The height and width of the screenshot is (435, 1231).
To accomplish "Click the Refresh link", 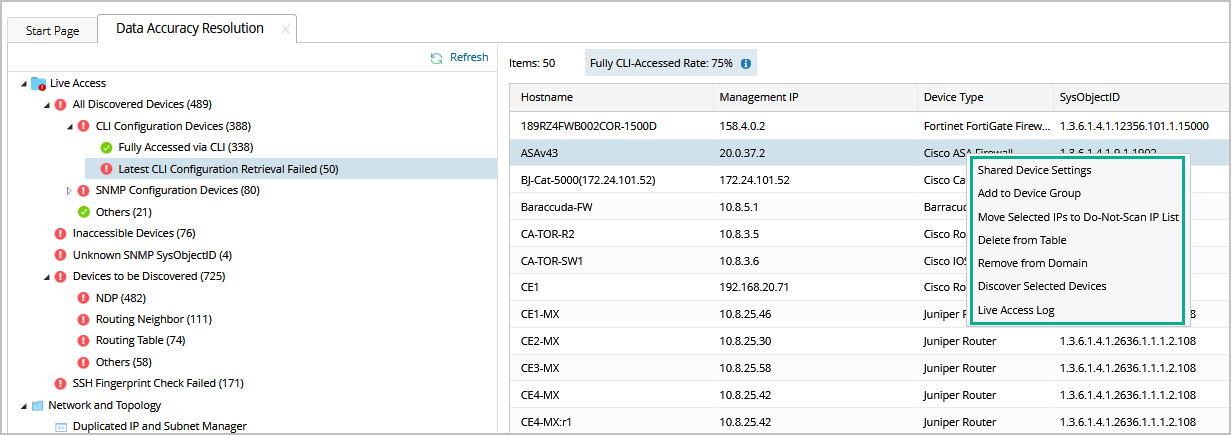I will click(x=468, y=57).
